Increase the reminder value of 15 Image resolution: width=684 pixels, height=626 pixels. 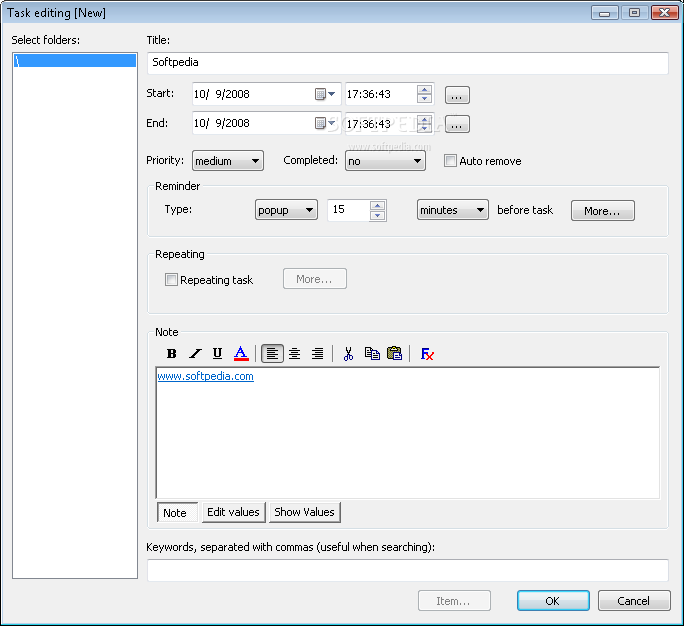(378, 205)
